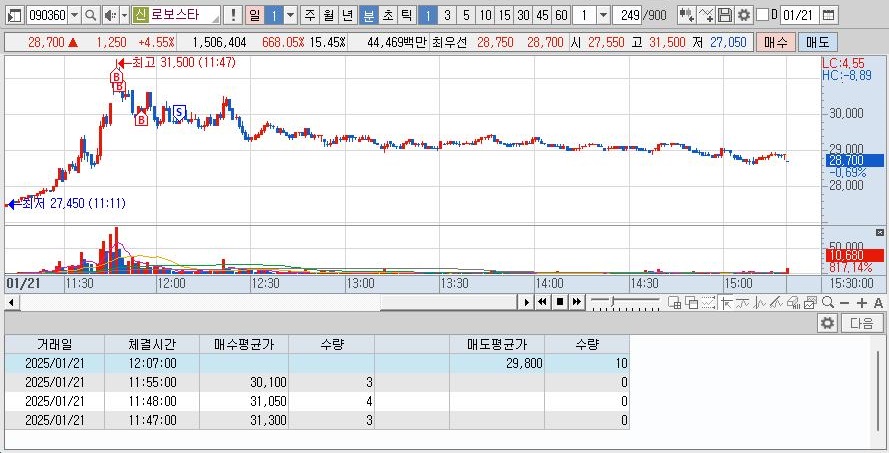The image size is (889, 453).
Task: Click the blue S sell marker on chart
Action: click(179, 112)
